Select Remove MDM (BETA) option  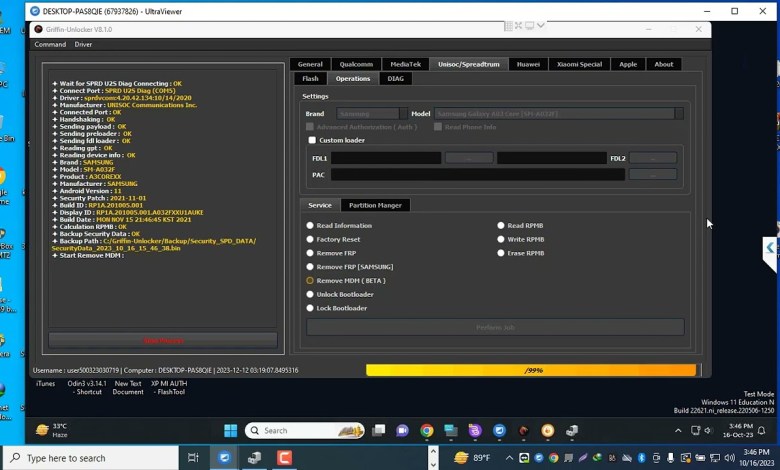[x=310, y=281]
